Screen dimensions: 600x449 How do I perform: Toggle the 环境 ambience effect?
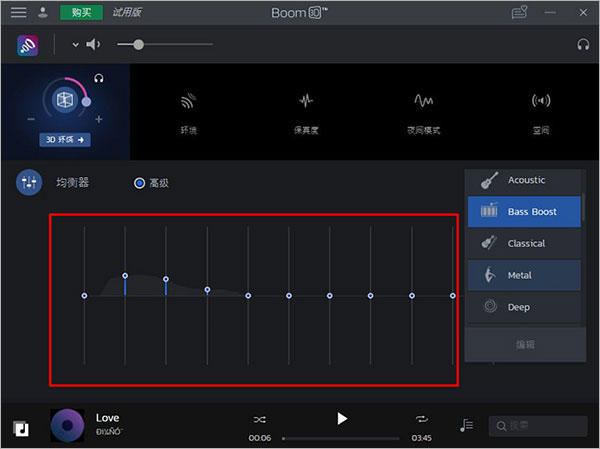pyautogui.click(x=188, y=113)
